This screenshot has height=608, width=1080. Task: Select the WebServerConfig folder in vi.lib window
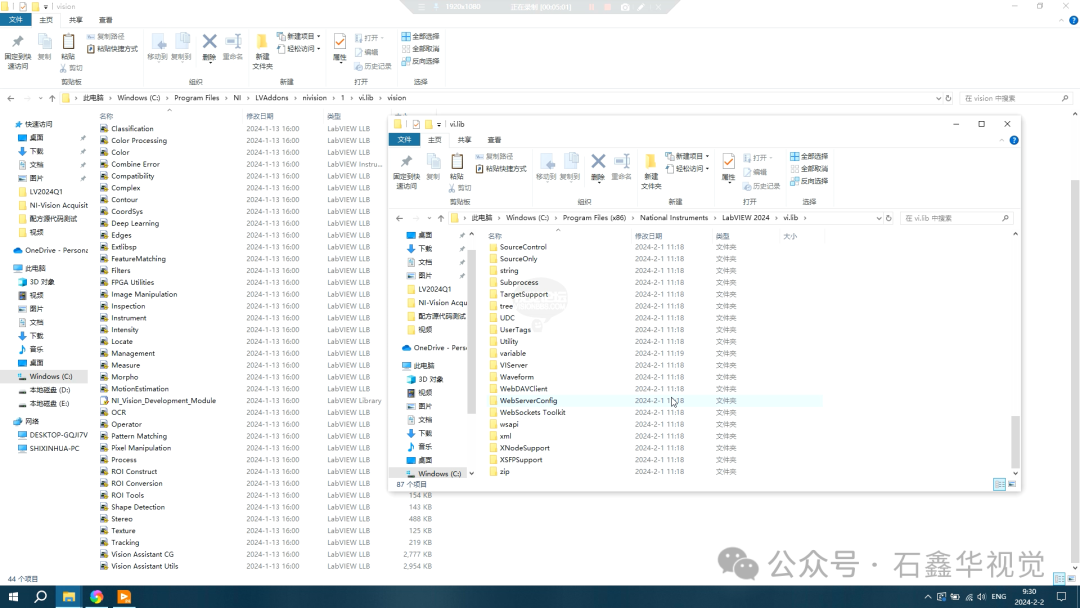pyautogui.click(x=528, y=401)
